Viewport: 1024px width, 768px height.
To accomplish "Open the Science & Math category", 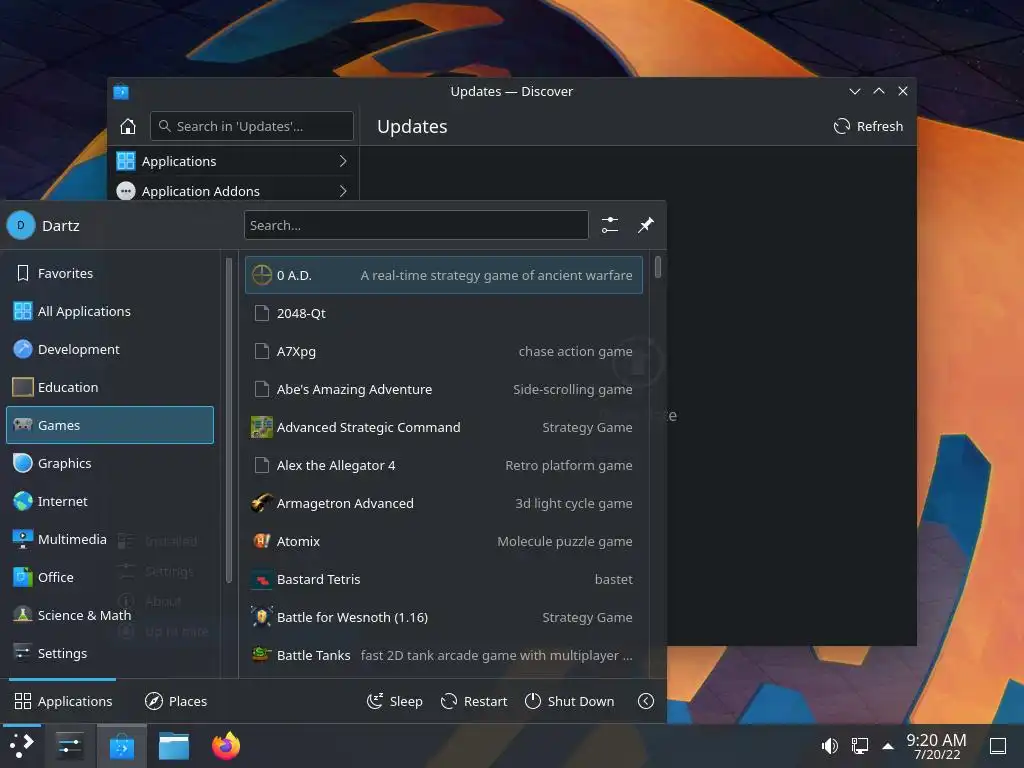I will click(110, 615).
